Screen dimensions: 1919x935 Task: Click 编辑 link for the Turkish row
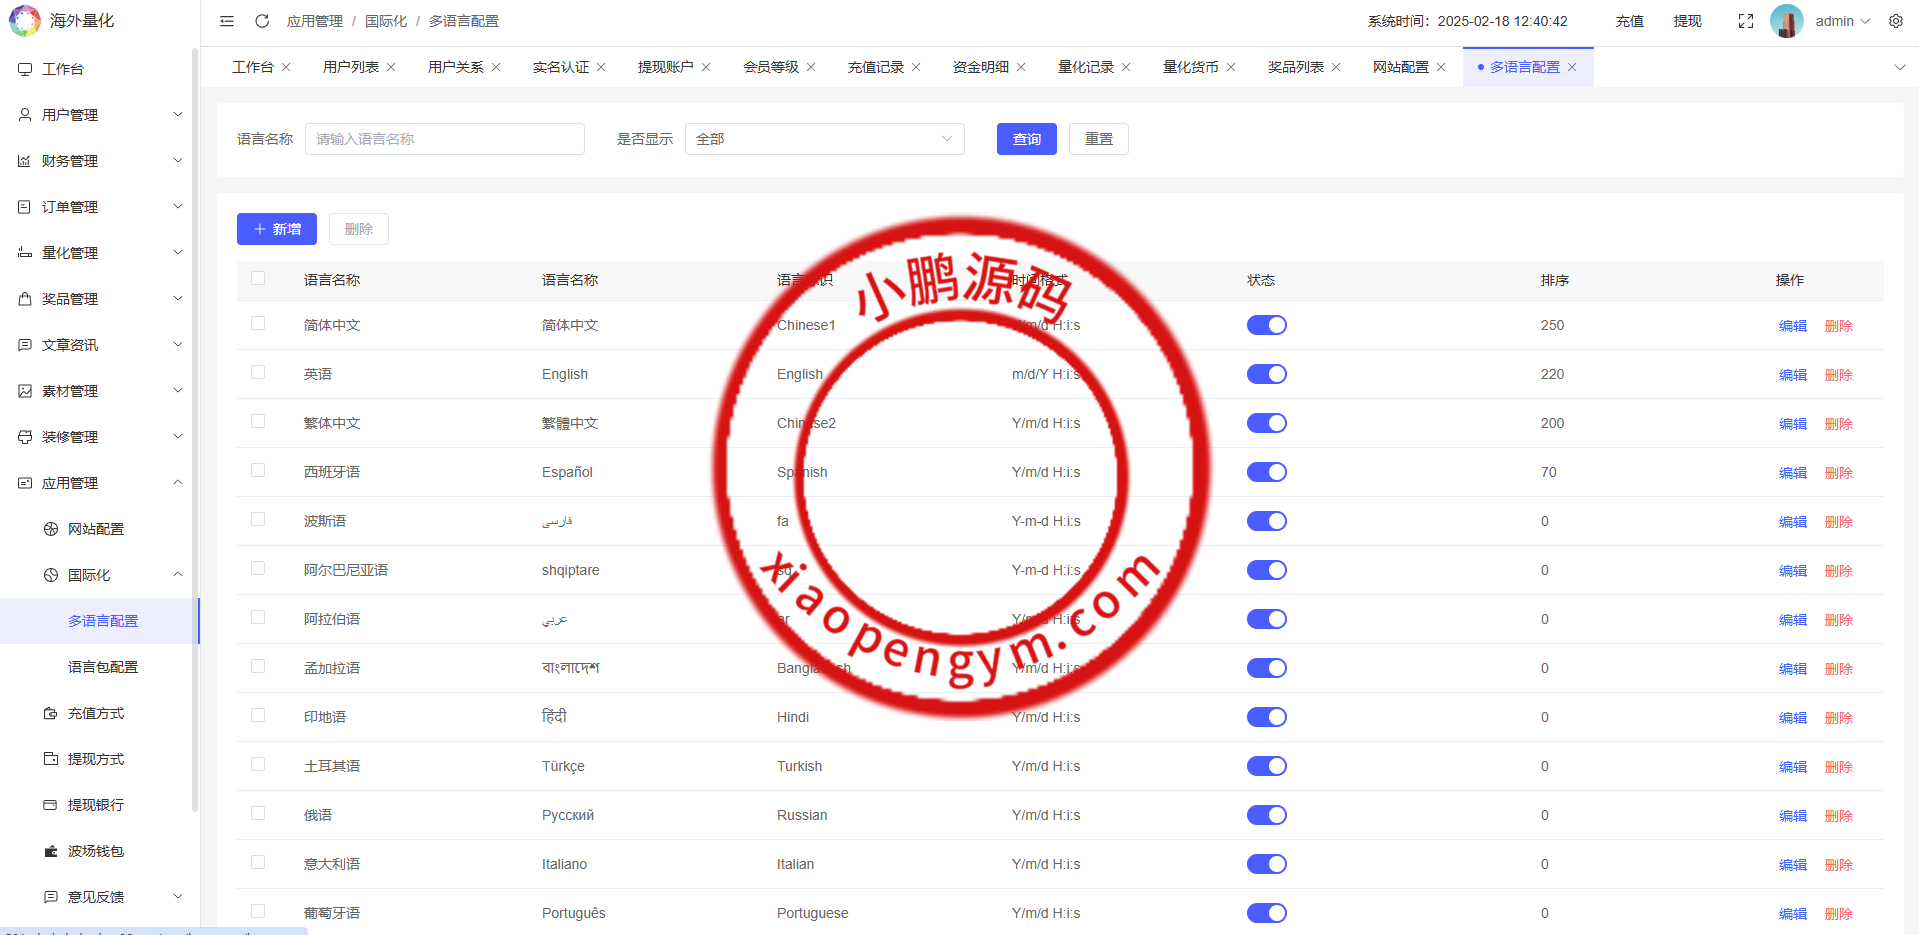pyautogui.click(x=1792, y=767)
